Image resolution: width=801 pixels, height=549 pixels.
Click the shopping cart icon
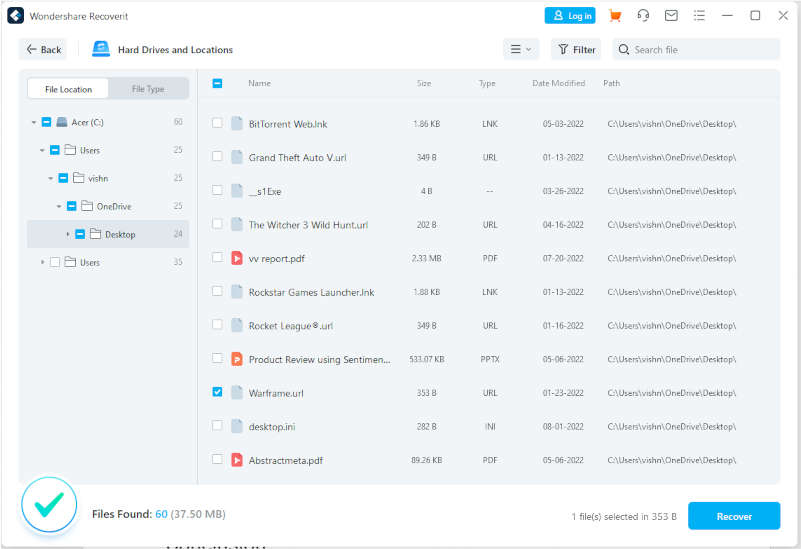615,15
